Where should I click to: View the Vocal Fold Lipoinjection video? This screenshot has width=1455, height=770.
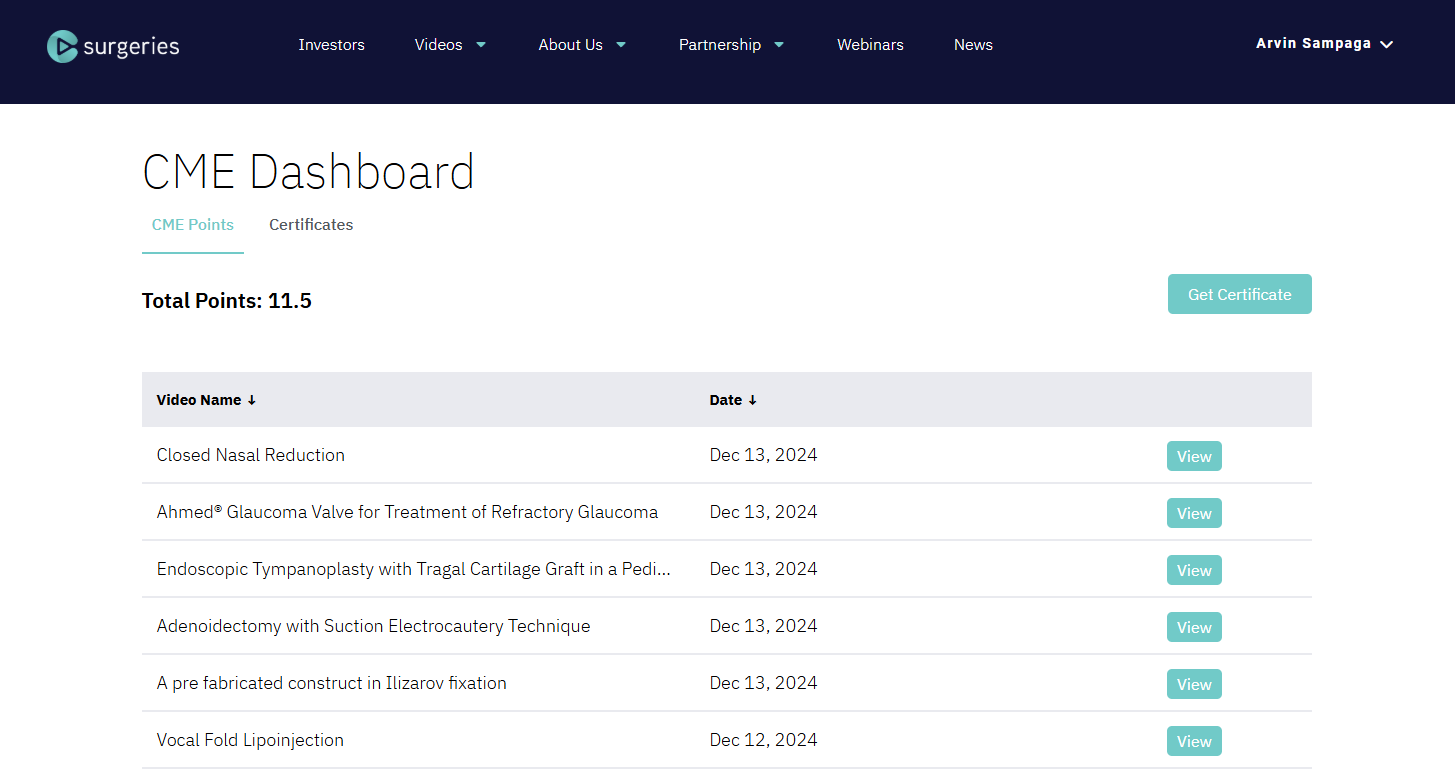click(1194, 741)
